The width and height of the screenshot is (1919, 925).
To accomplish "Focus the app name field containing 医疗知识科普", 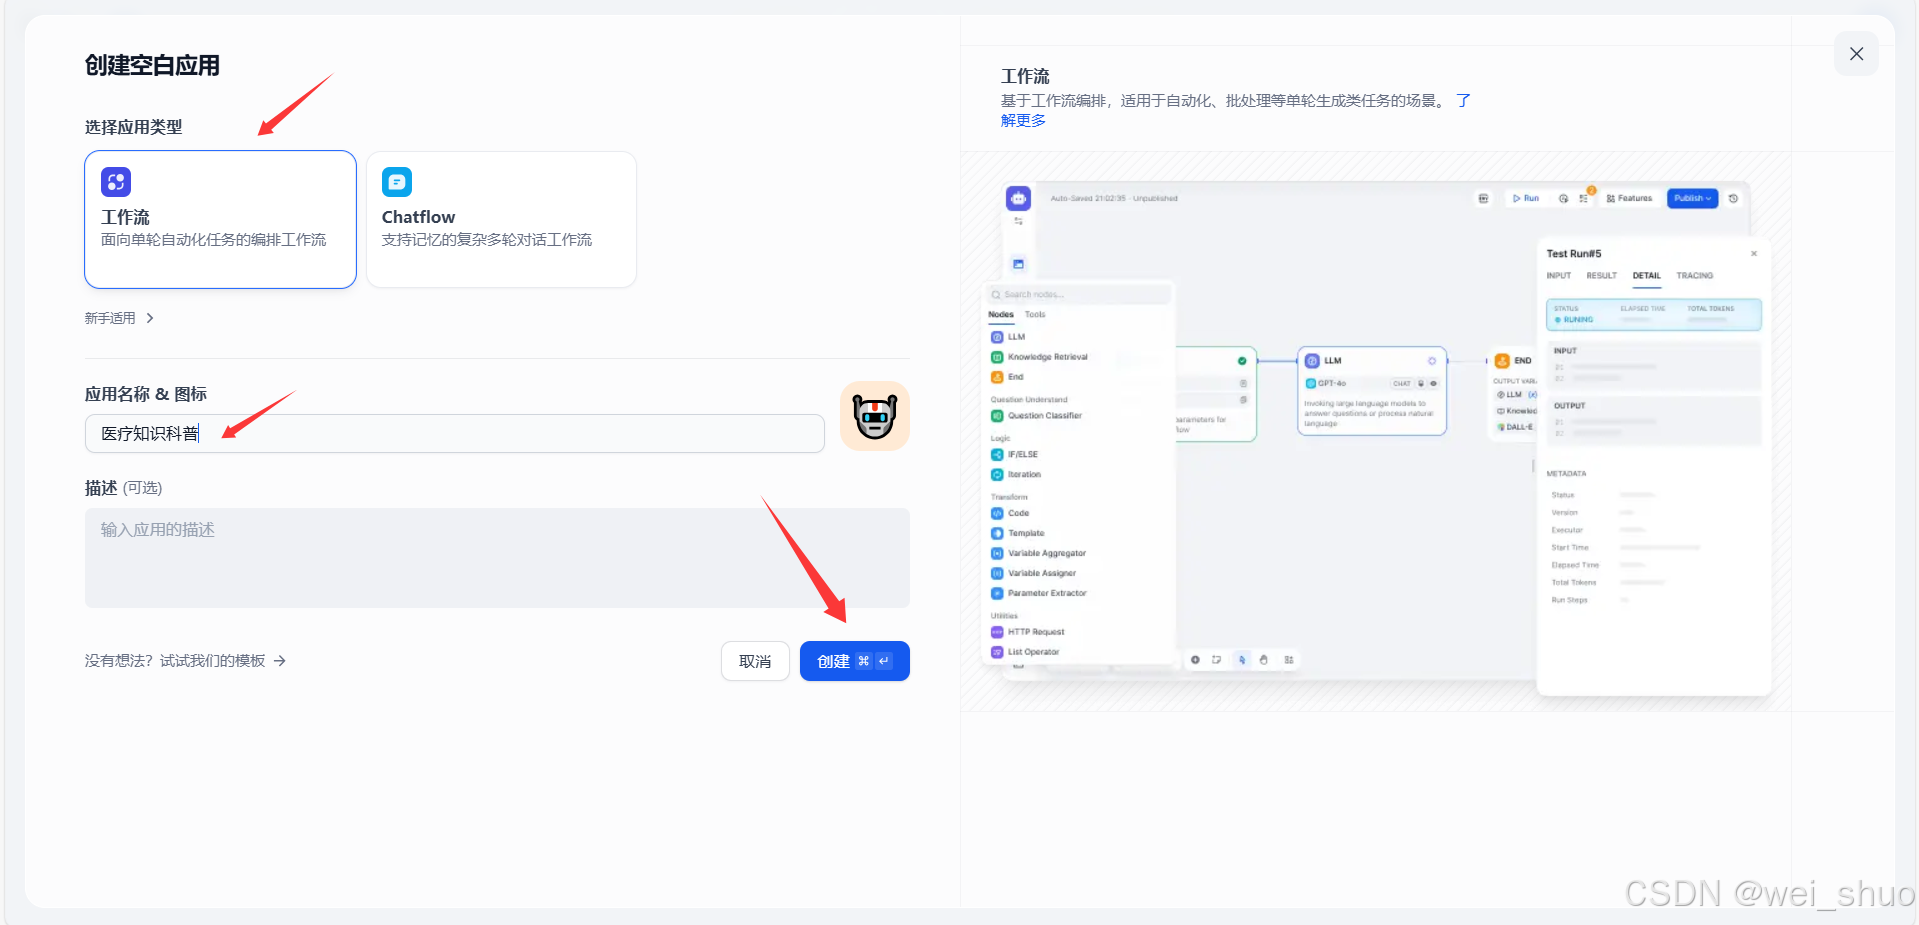I will click(x=455, y=433).
